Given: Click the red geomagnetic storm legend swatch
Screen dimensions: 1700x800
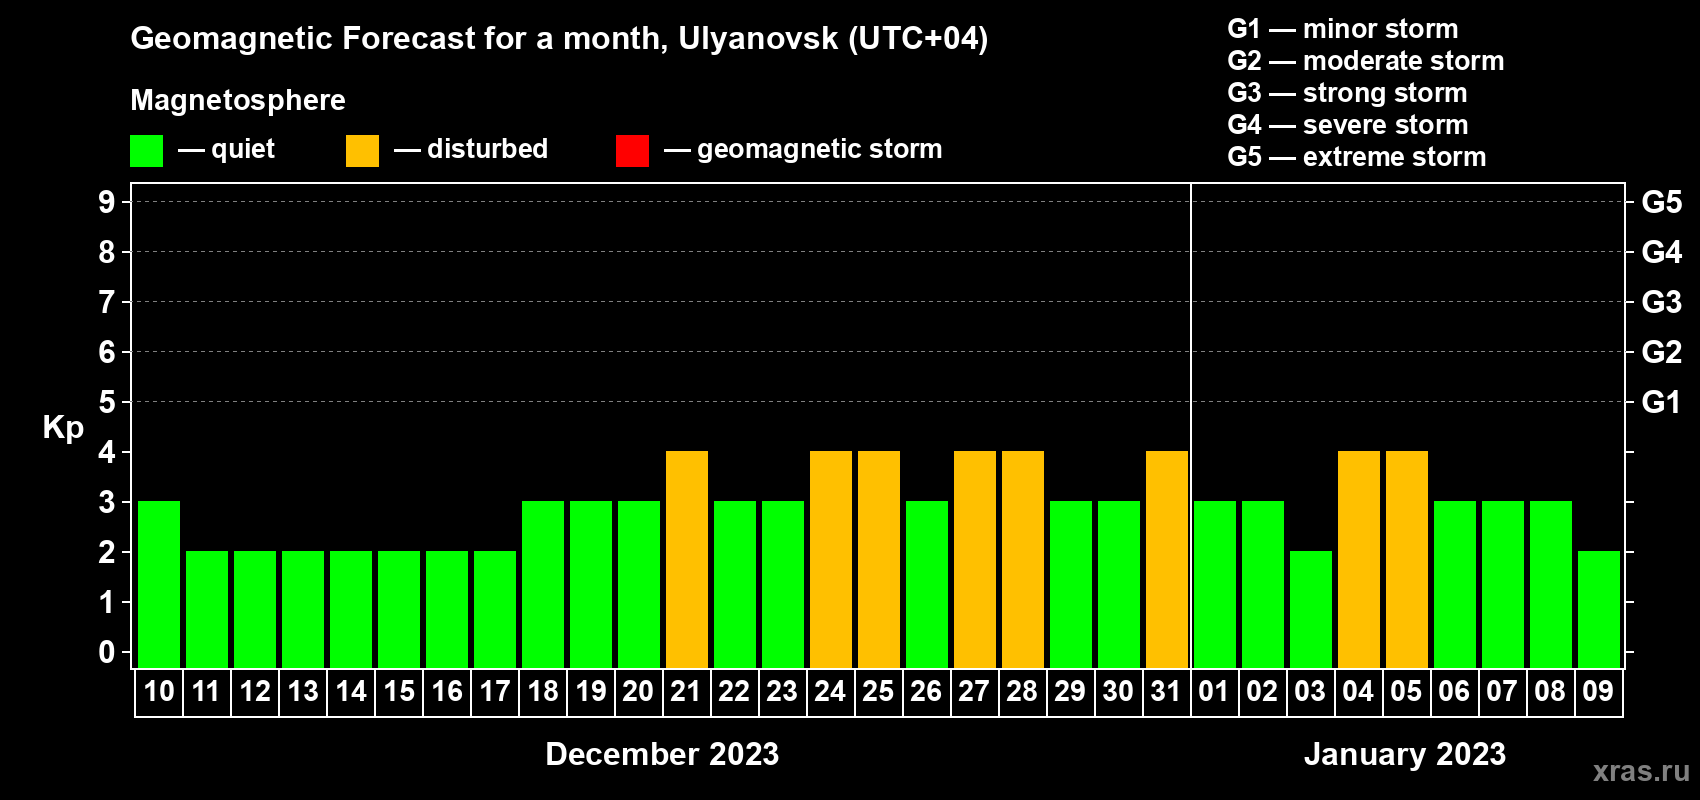Looking at the screenshot, I should tap(632, 151).
